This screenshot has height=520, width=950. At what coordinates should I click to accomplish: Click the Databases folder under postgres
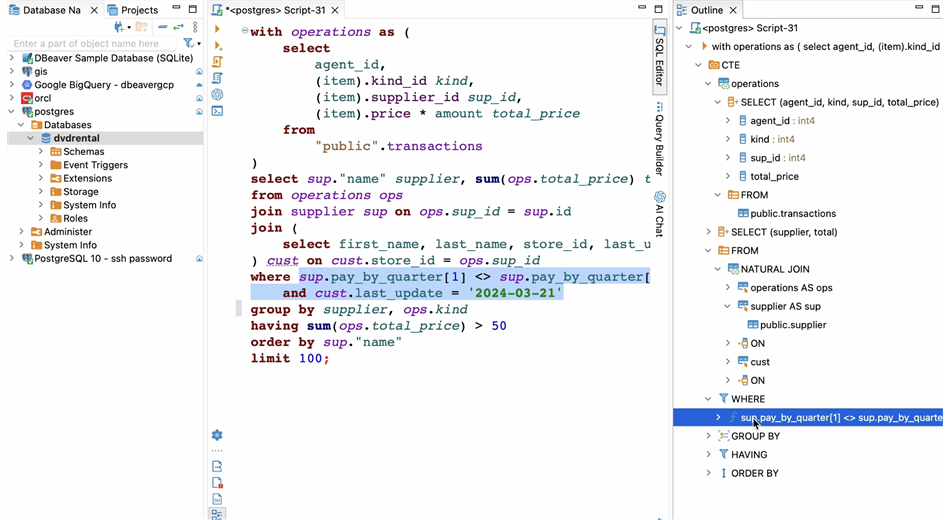[x=67, y=124]
